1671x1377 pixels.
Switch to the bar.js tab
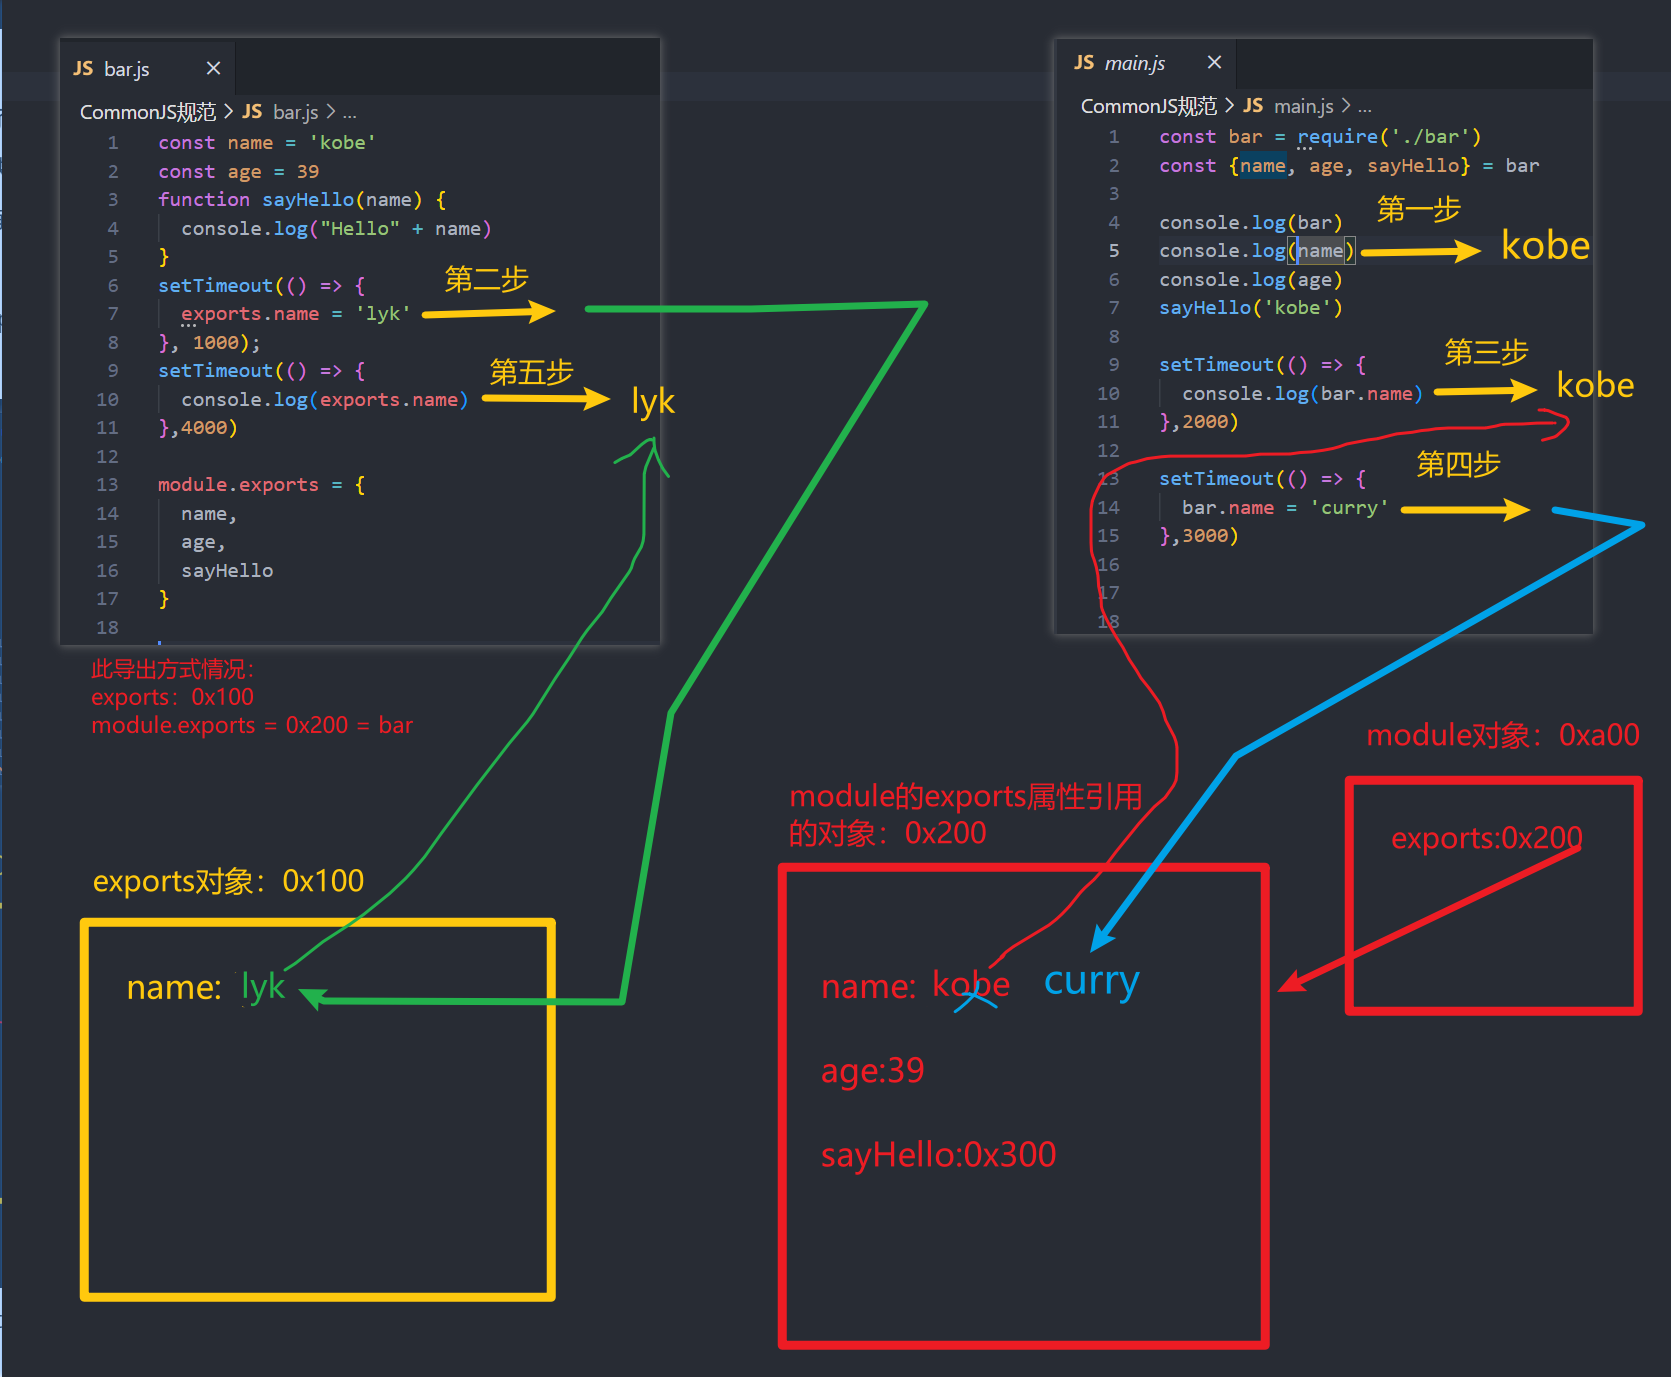point(127,69)
